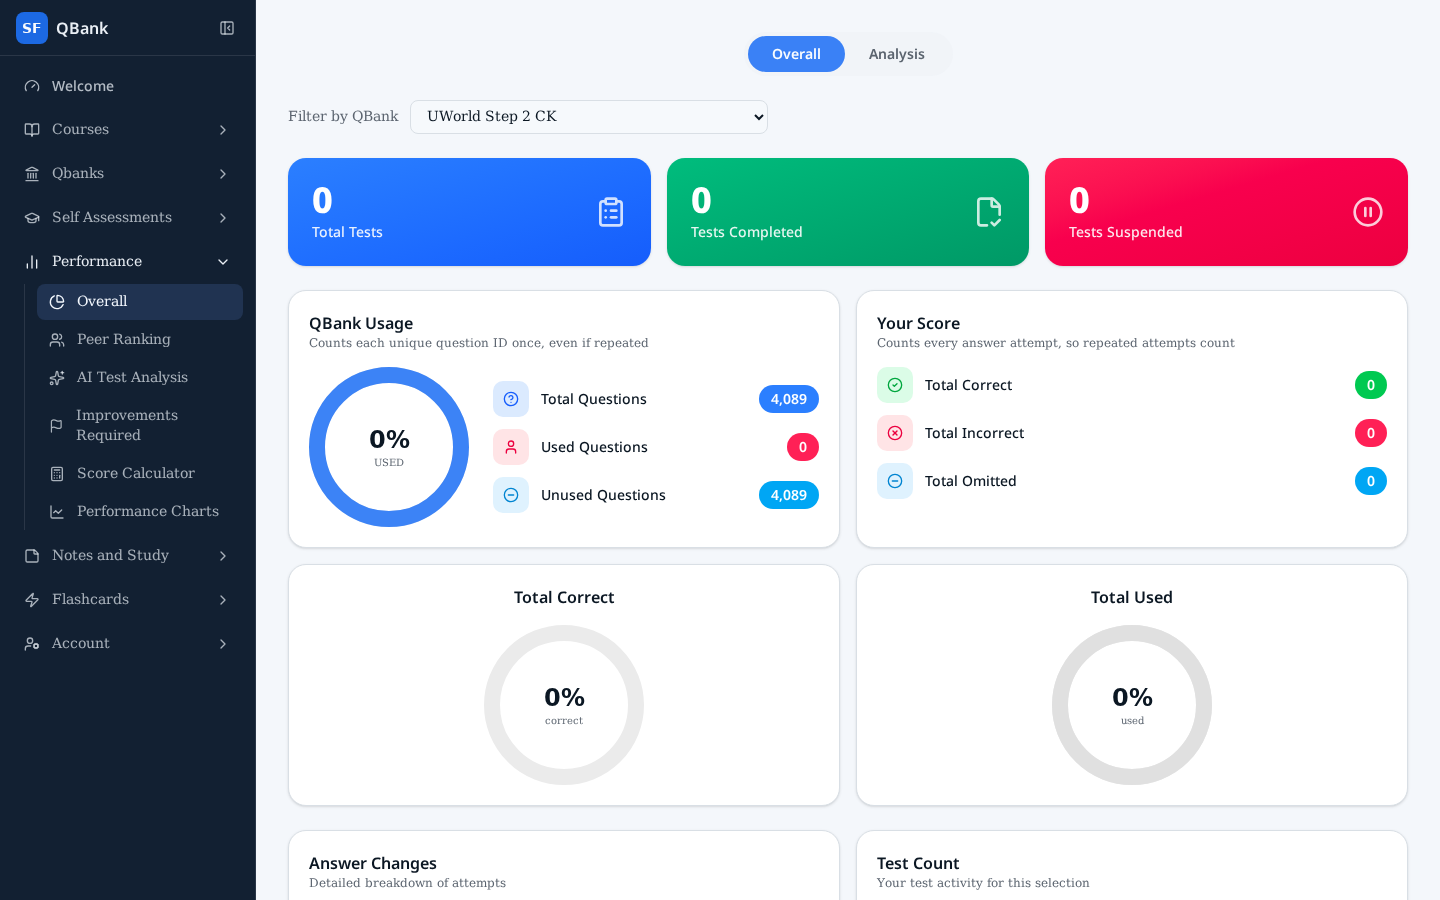Open AI Test Analysis page
The height and width of the screenshot is (900, 1440).
pyautogui.click(x=140, y=378)
